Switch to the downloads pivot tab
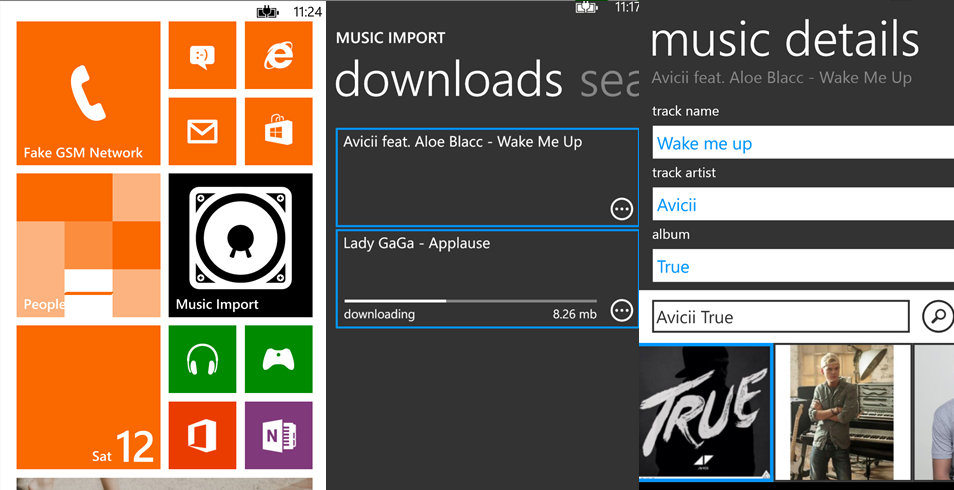Image resolution: width=954 pixels, height=490 pixels. click(x=448, y=80)
